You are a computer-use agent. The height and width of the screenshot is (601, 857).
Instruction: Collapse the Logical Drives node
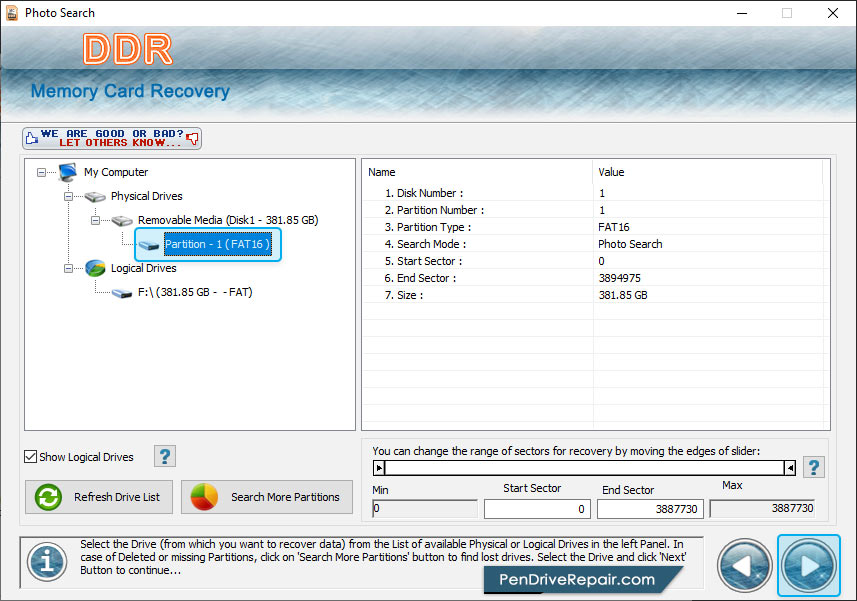tap(68, 268)
